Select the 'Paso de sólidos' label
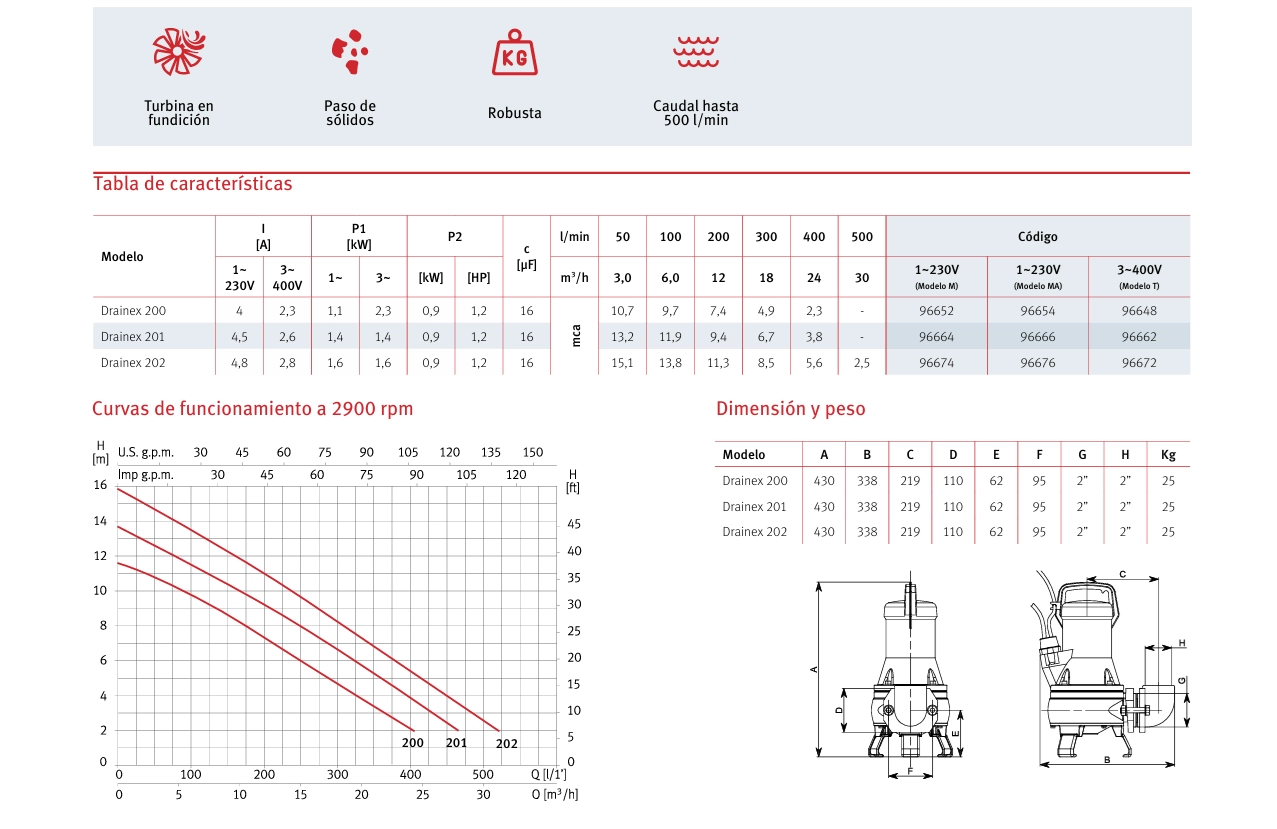The width and height of the screenshot is (1277, 829). click(x=350, y=113)
